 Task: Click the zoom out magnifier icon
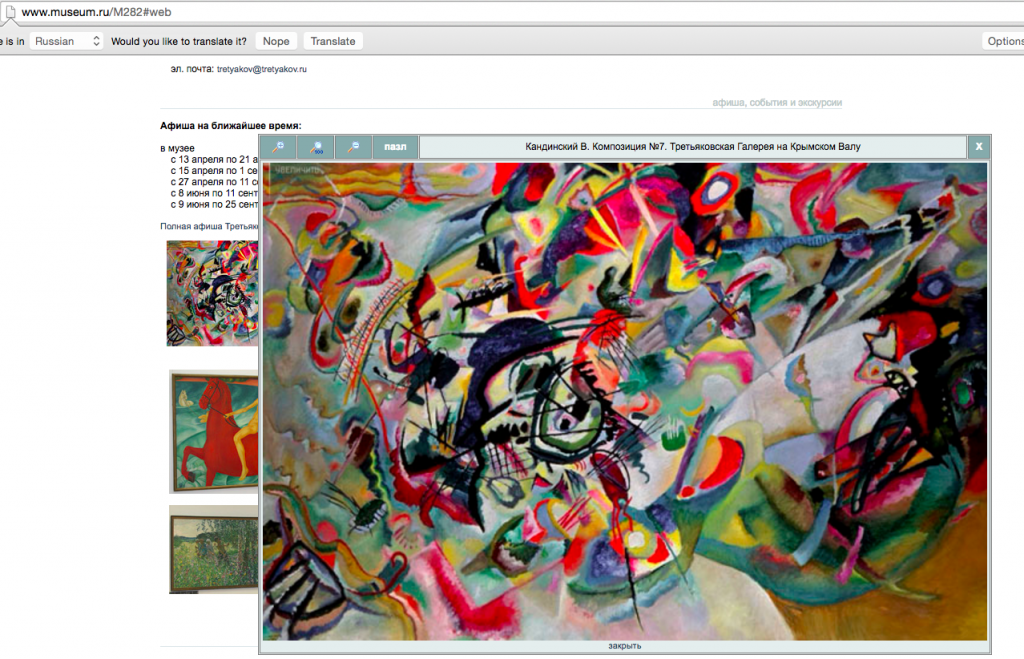tap(353, 147)
